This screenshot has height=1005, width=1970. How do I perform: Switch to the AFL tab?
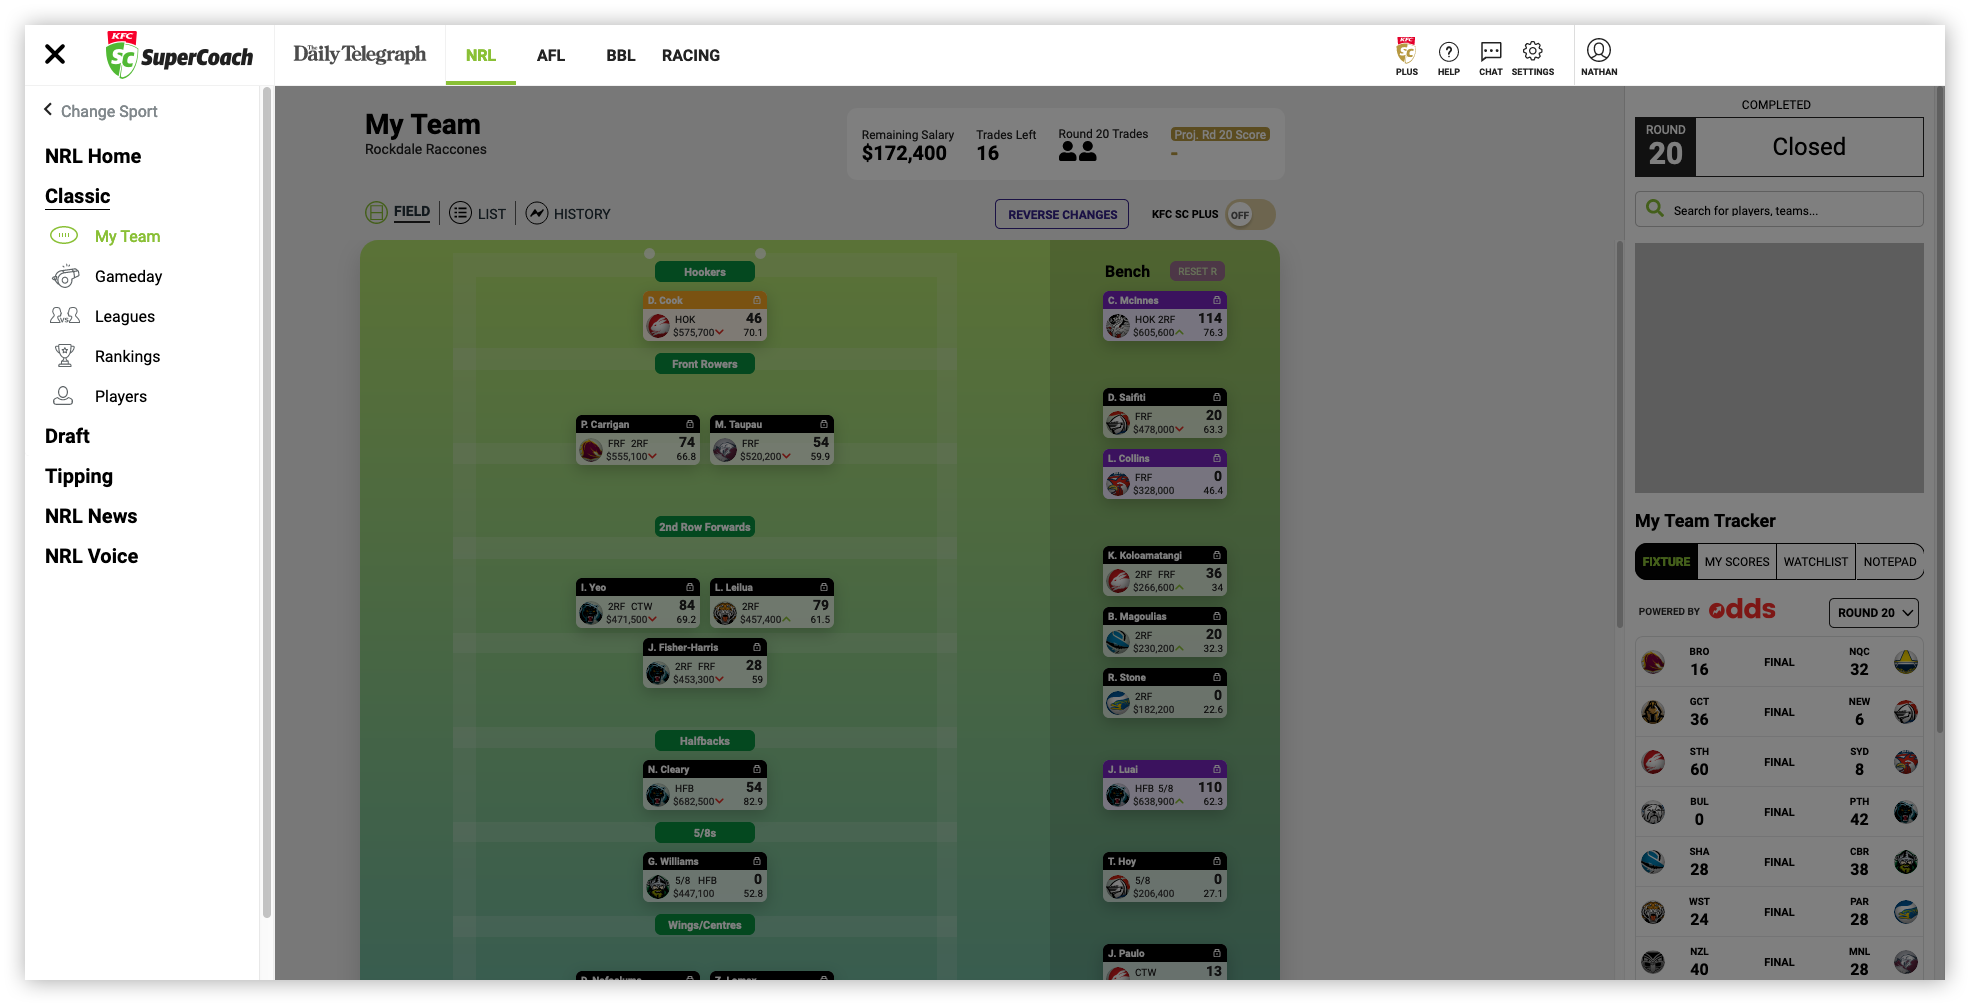[x=550, y=55]
